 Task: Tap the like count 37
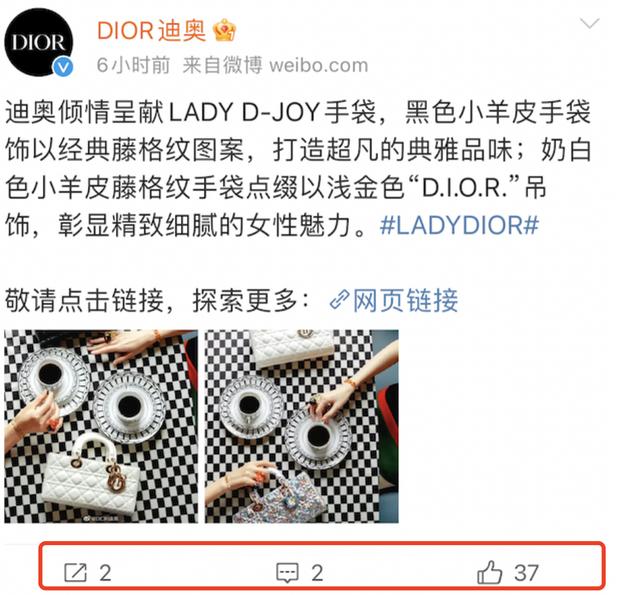coord(526,573)
